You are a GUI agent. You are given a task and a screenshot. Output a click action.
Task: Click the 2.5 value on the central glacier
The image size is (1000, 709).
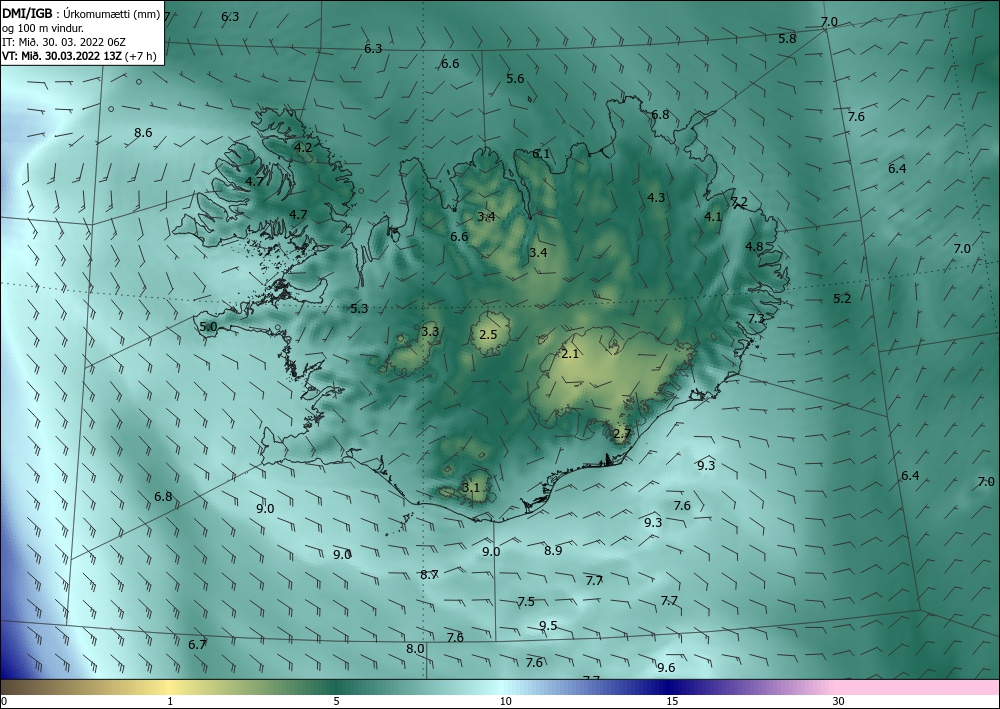(x=488, y=335)
